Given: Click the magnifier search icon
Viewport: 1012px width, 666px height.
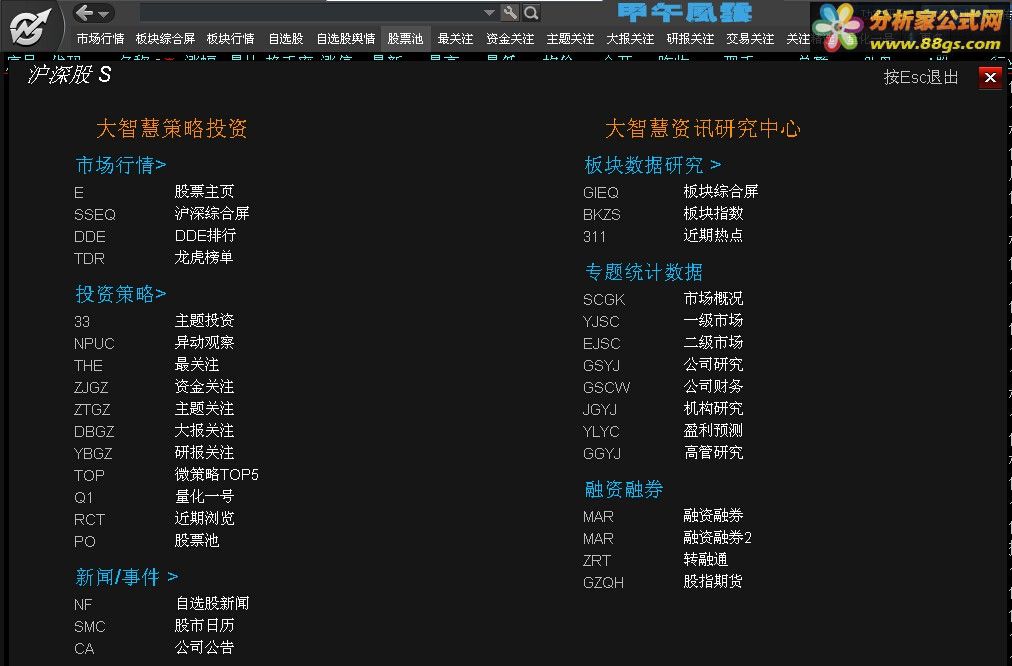Looking at the screenshot, I should [x=531, y=12].
